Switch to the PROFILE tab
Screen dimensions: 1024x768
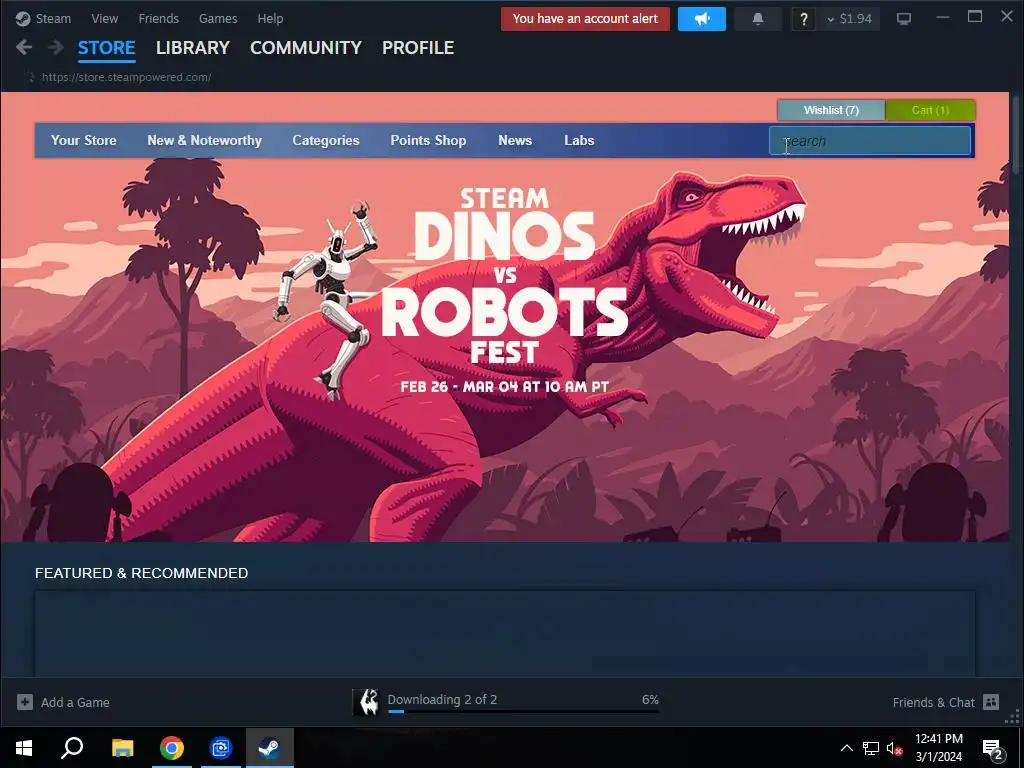tap(418, 48)
